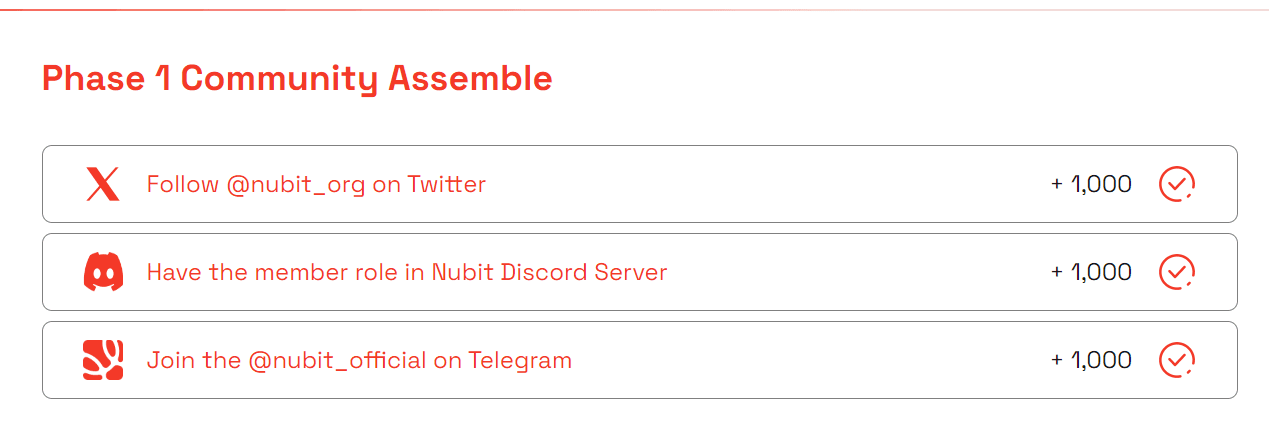
Task: Click the Discord logo icon
Action: pos(103,272)
